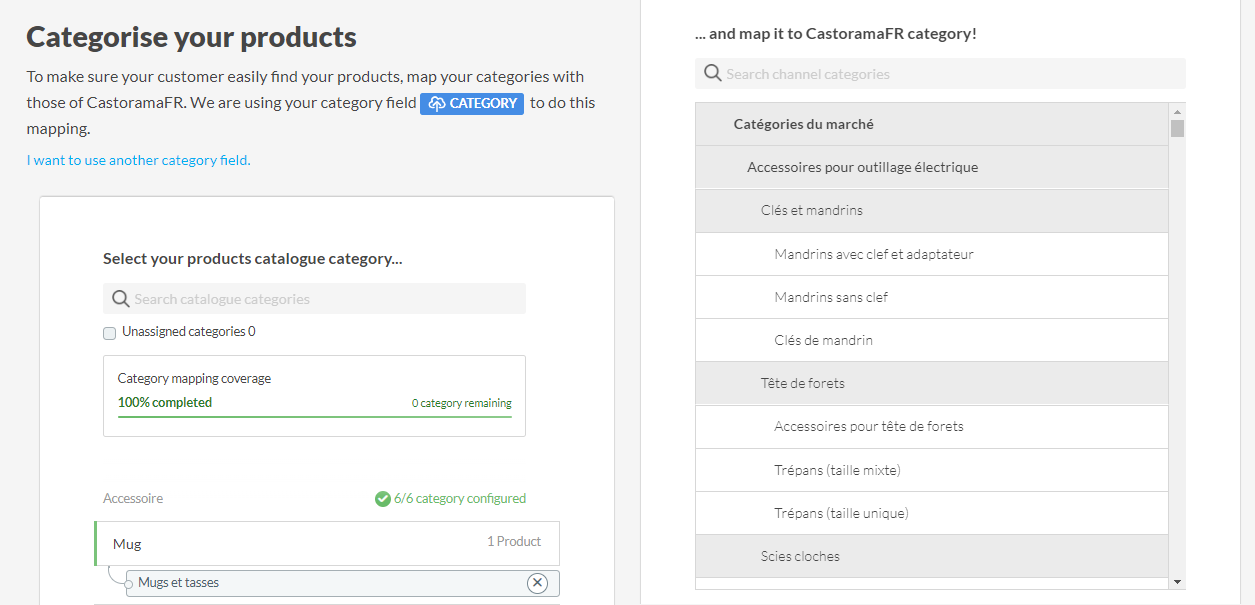Choose Mandrins sans clef category
The image size is (1255, 605).
[831, 297]
